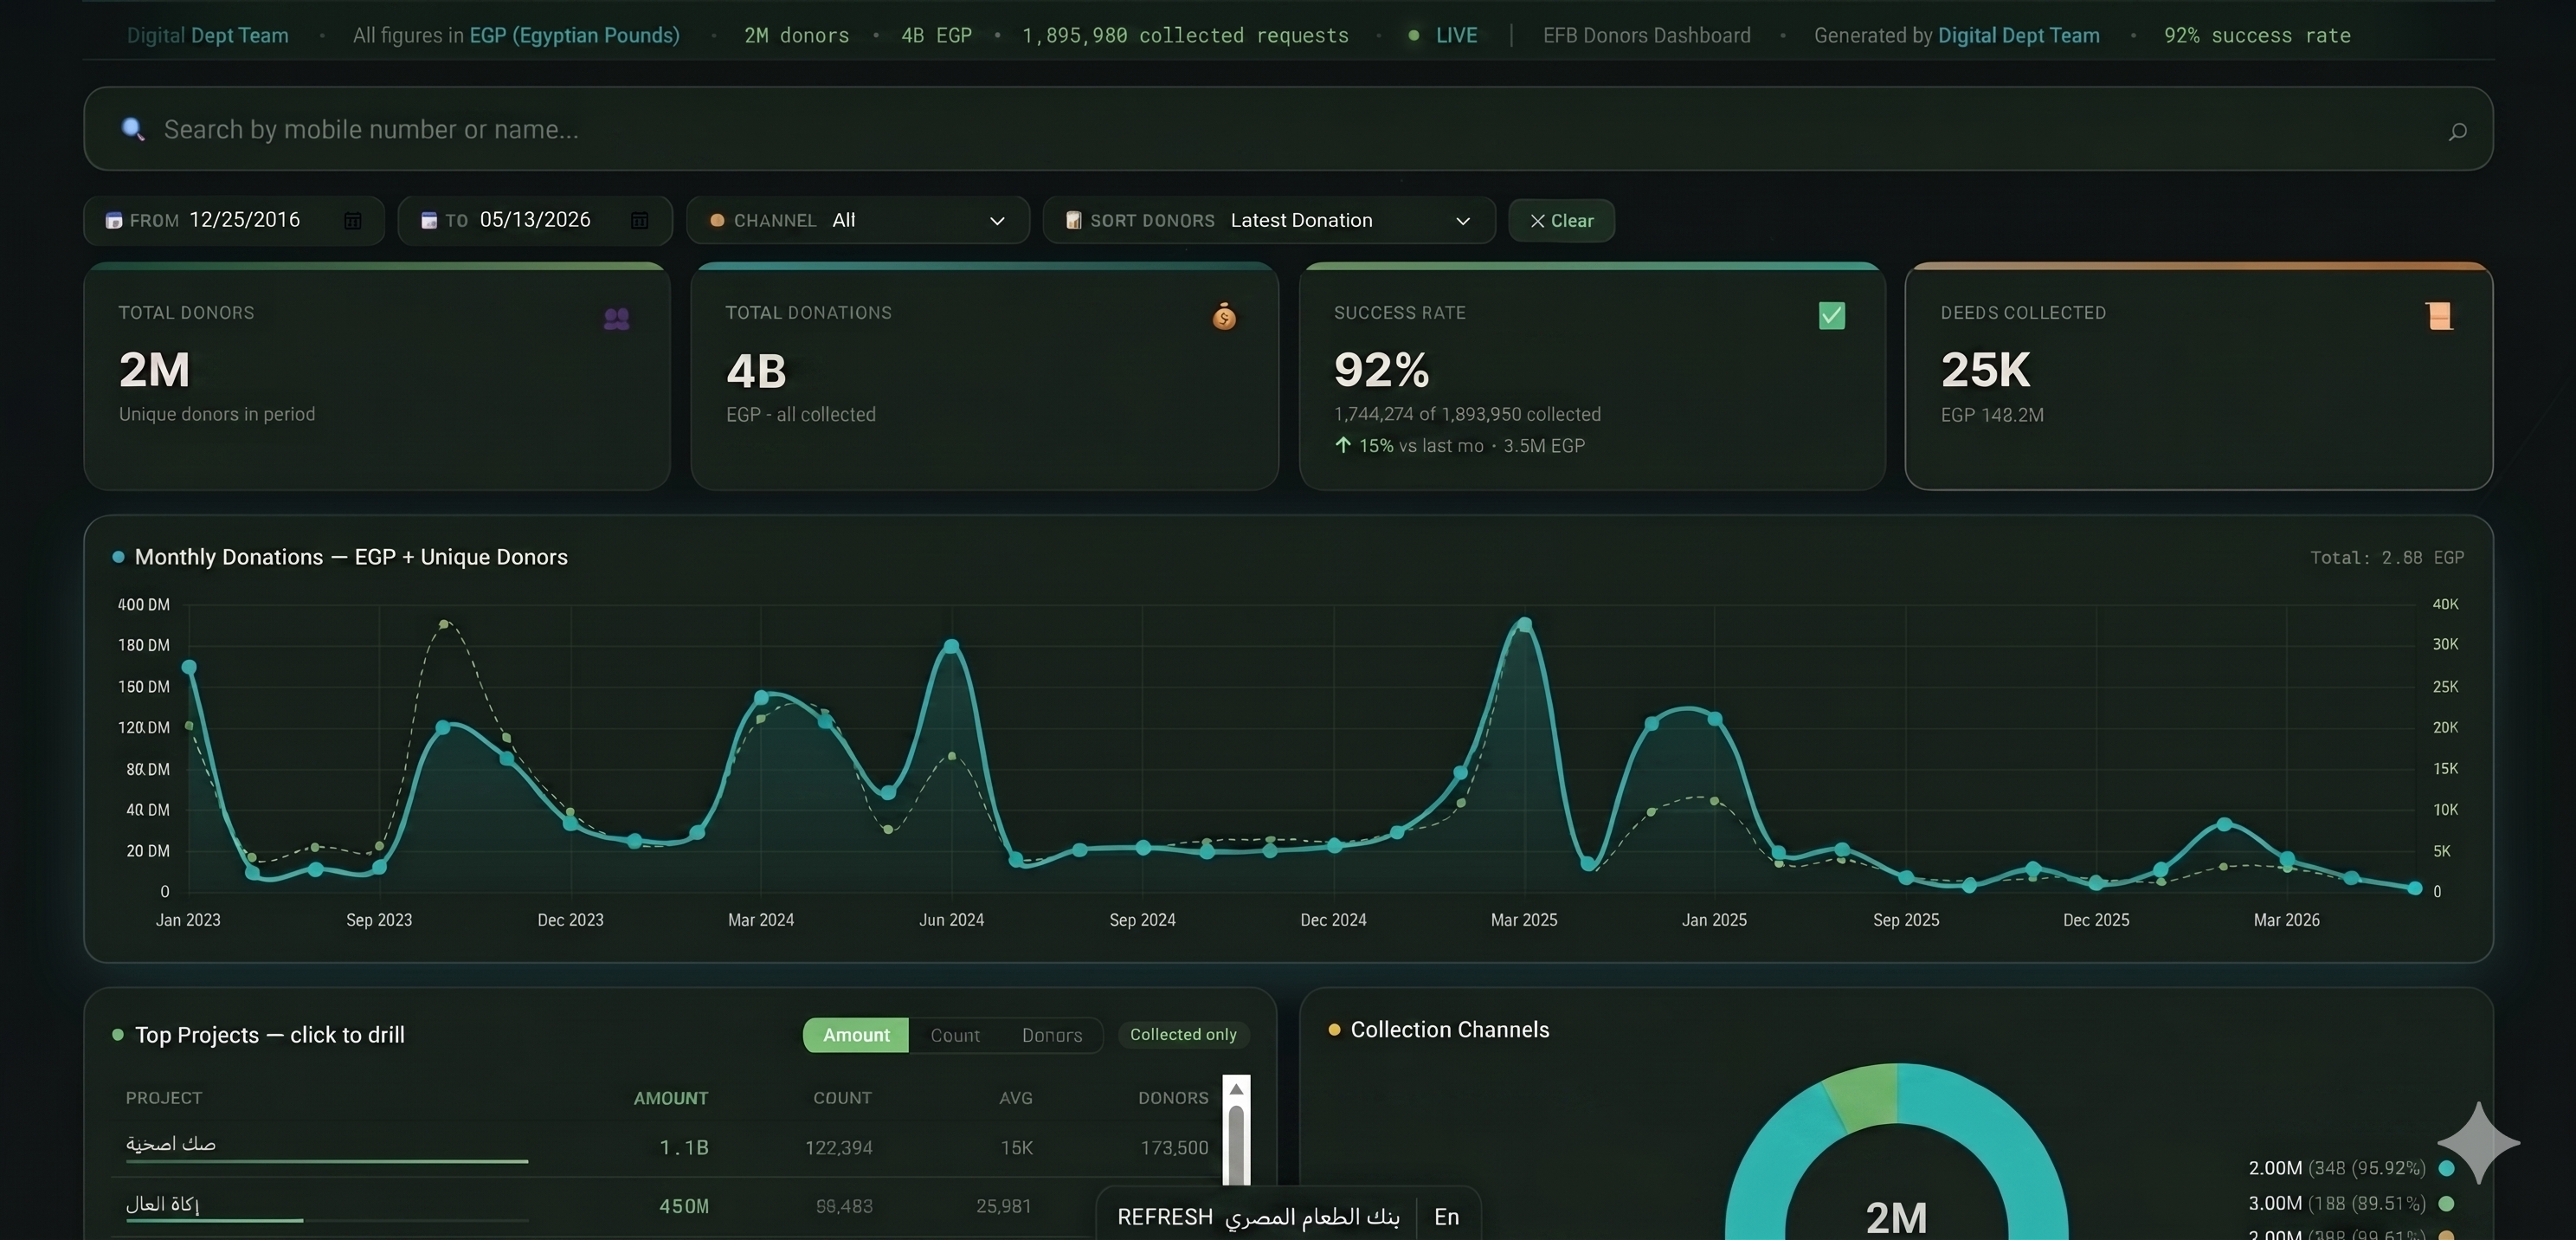Click the Digital Dept Team link after Generated by

pos(2018,35)
